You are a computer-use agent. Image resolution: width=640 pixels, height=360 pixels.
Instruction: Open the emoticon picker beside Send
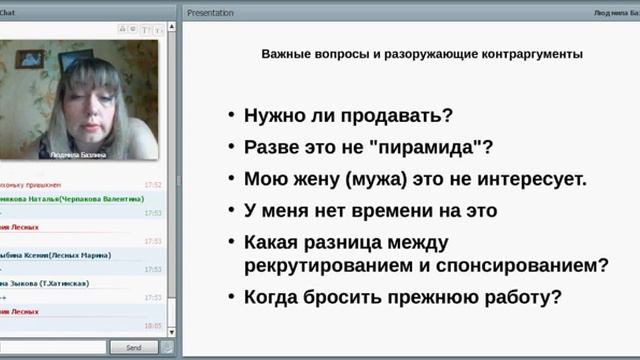(x=167, y=347)
